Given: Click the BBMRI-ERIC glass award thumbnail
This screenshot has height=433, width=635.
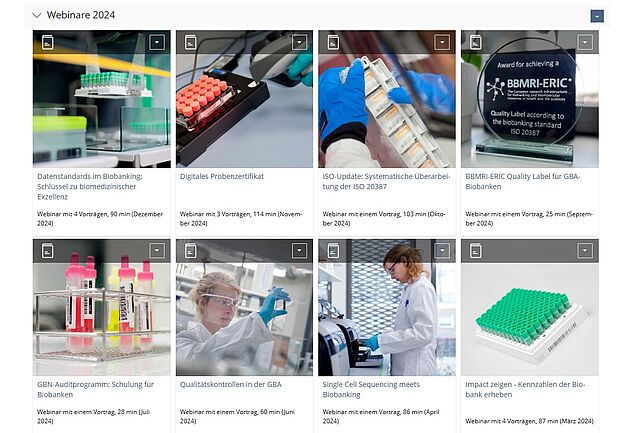Looking at the screenshot, I should click(530, 99).
